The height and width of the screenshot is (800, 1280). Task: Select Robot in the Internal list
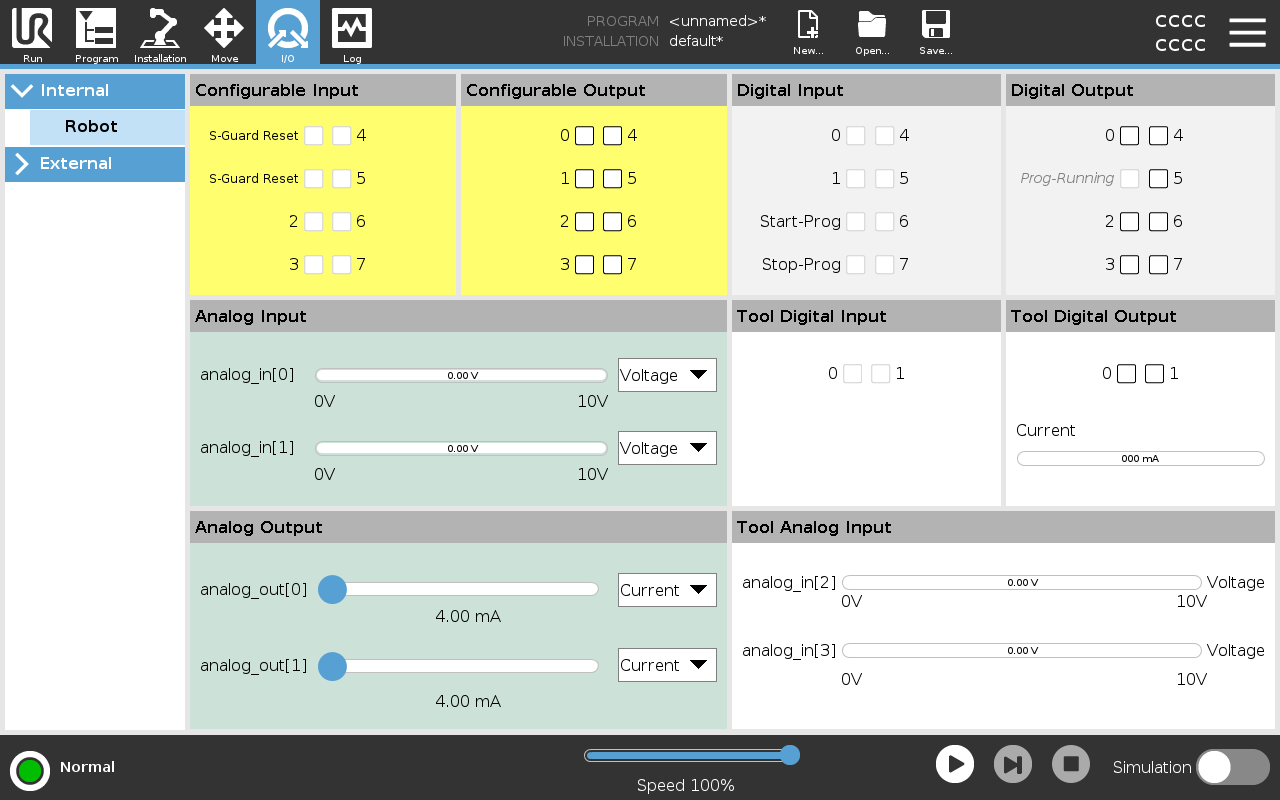tap(106, 127)
